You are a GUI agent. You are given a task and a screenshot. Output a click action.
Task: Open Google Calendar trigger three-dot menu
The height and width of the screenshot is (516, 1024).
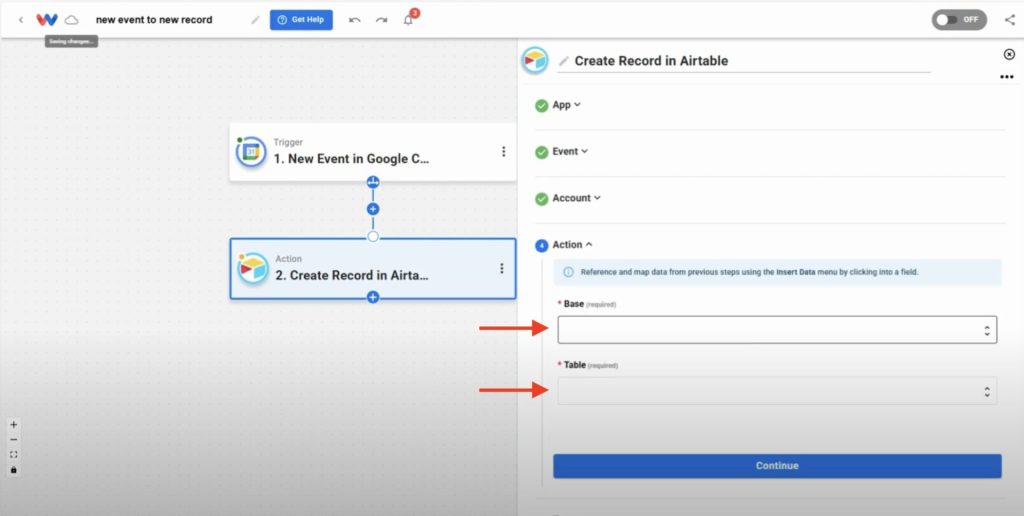point(503,152)
